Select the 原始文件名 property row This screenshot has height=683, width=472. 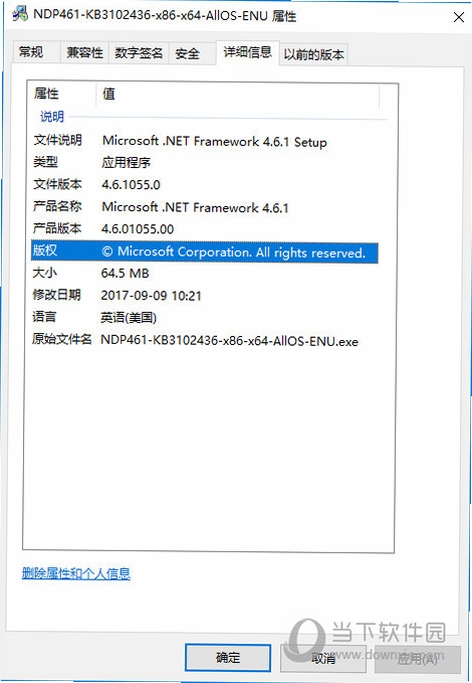[205, 340]
